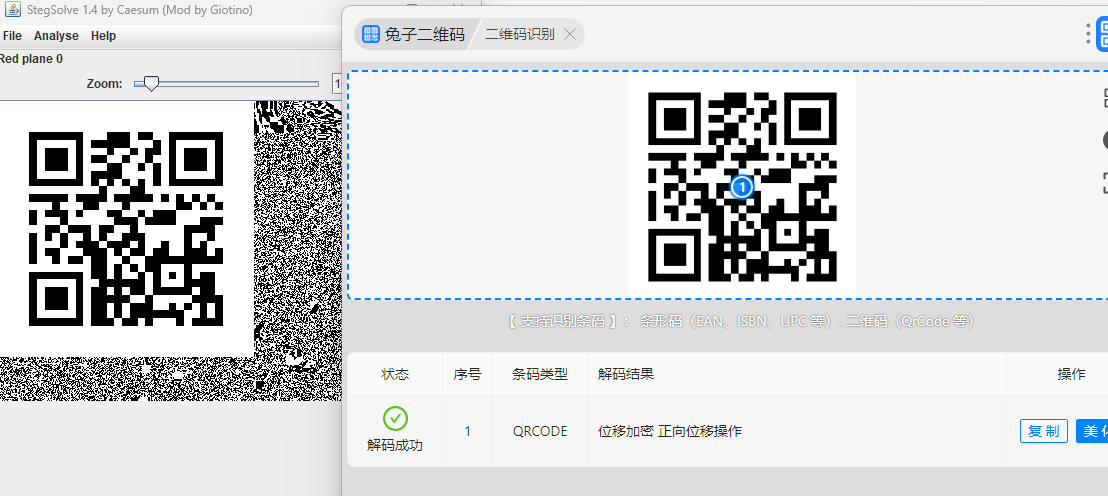Open the three-dot more options menu
This screenshot has width=1108, height=496.
(x=1088, y=34)
